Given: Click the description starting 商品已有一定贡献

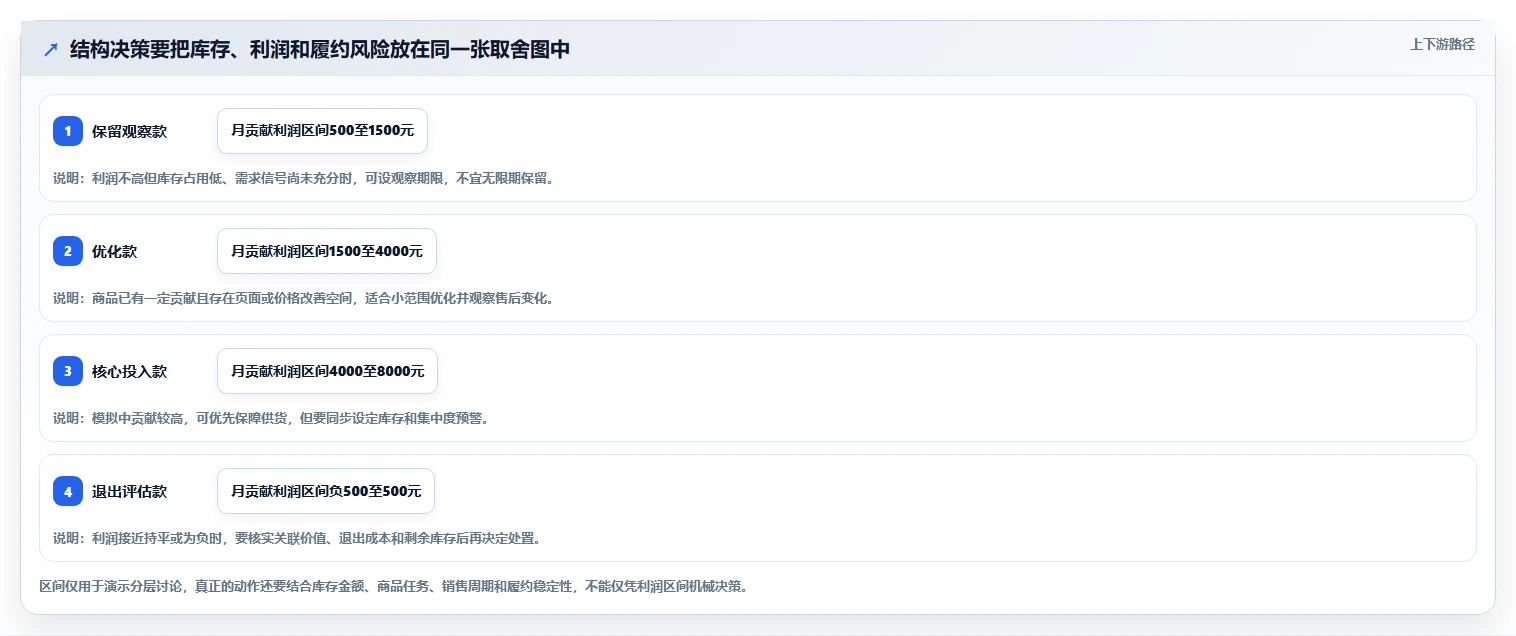Looking at the screenshot, I should click(303, 298).
